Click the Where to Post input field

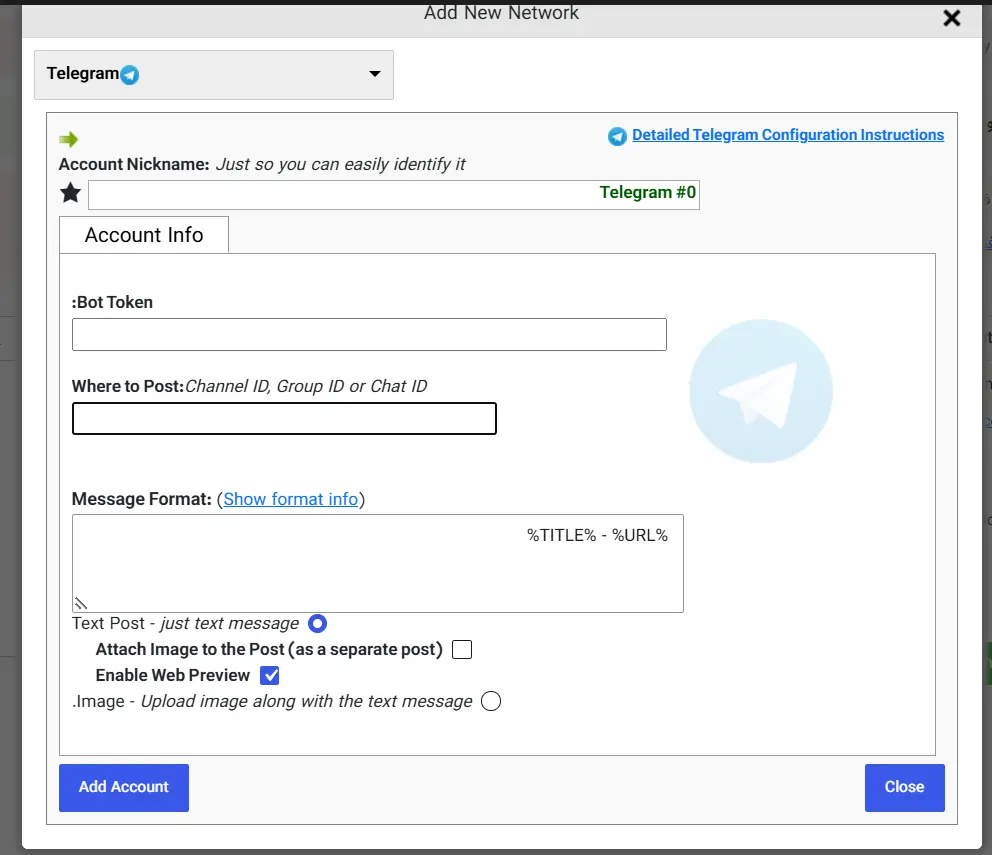pyautogui.click(x=284, y=418)
